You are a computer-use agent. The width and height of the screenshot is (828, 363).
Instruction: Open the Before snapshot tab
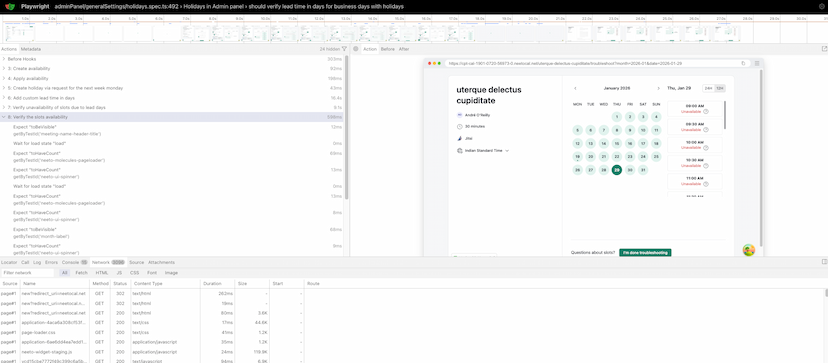click(388, 49)
